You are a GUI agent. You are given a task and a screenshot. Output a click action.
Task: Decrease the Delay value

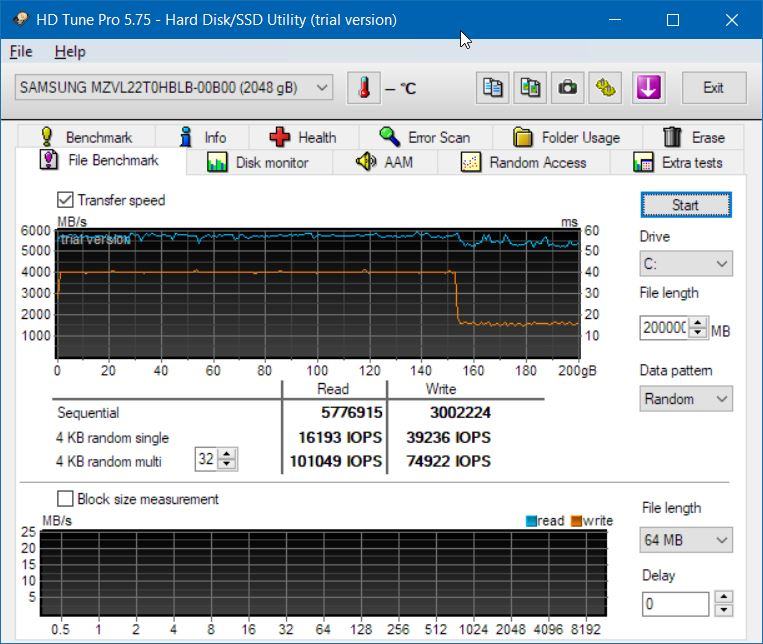[x=724, y=610]
